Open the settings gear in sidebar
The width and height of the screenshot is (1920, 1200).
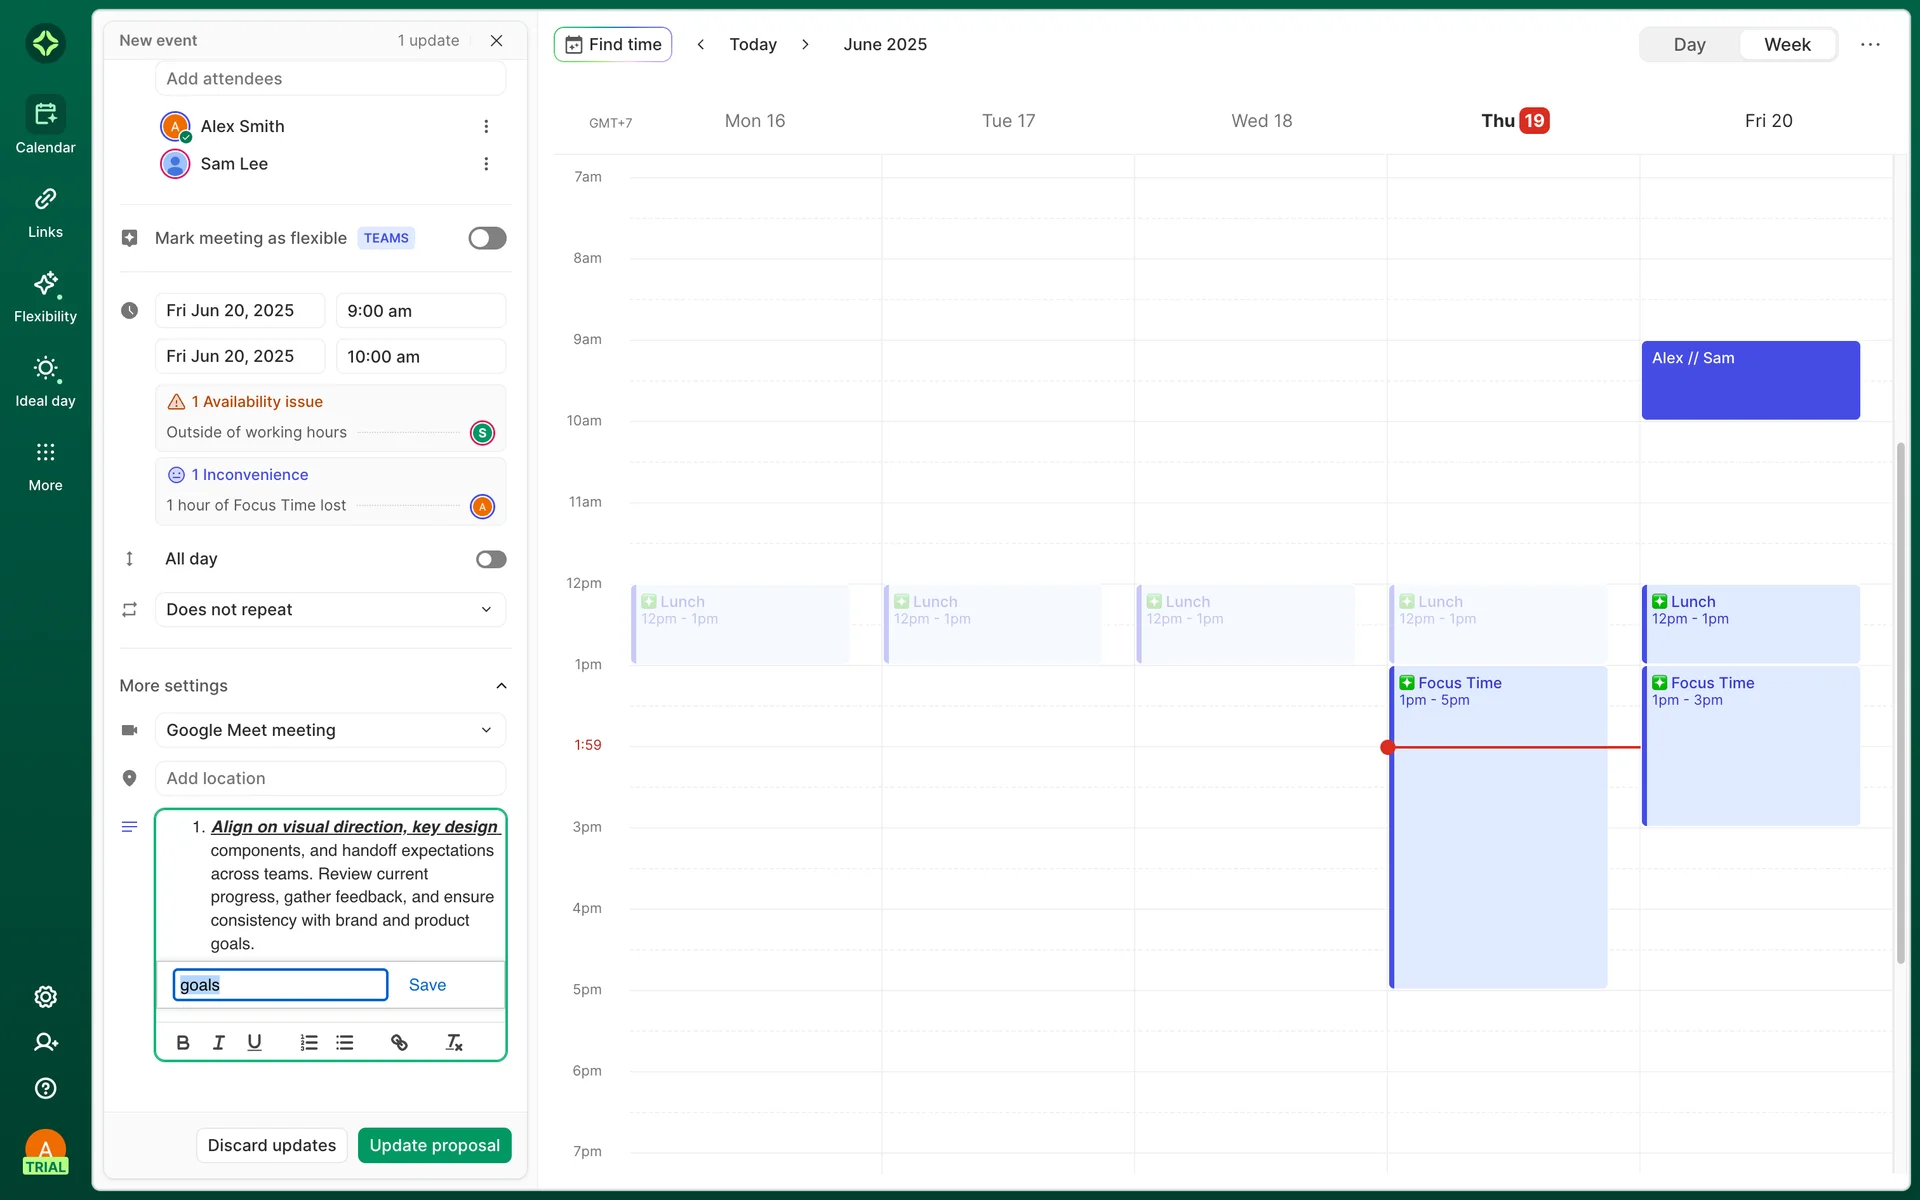pos(45,997)
